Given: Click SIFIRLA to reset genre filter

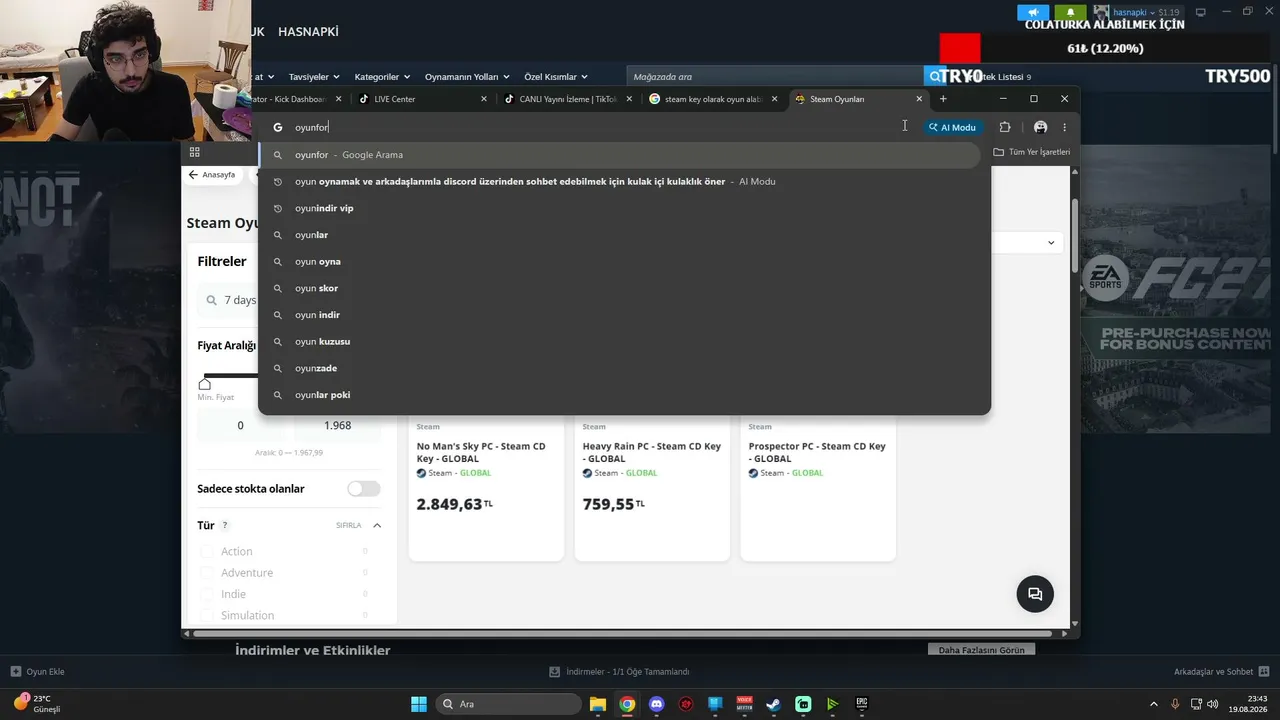Looking at the screenshot, I should pyautogui.click(x=349, y=525).
